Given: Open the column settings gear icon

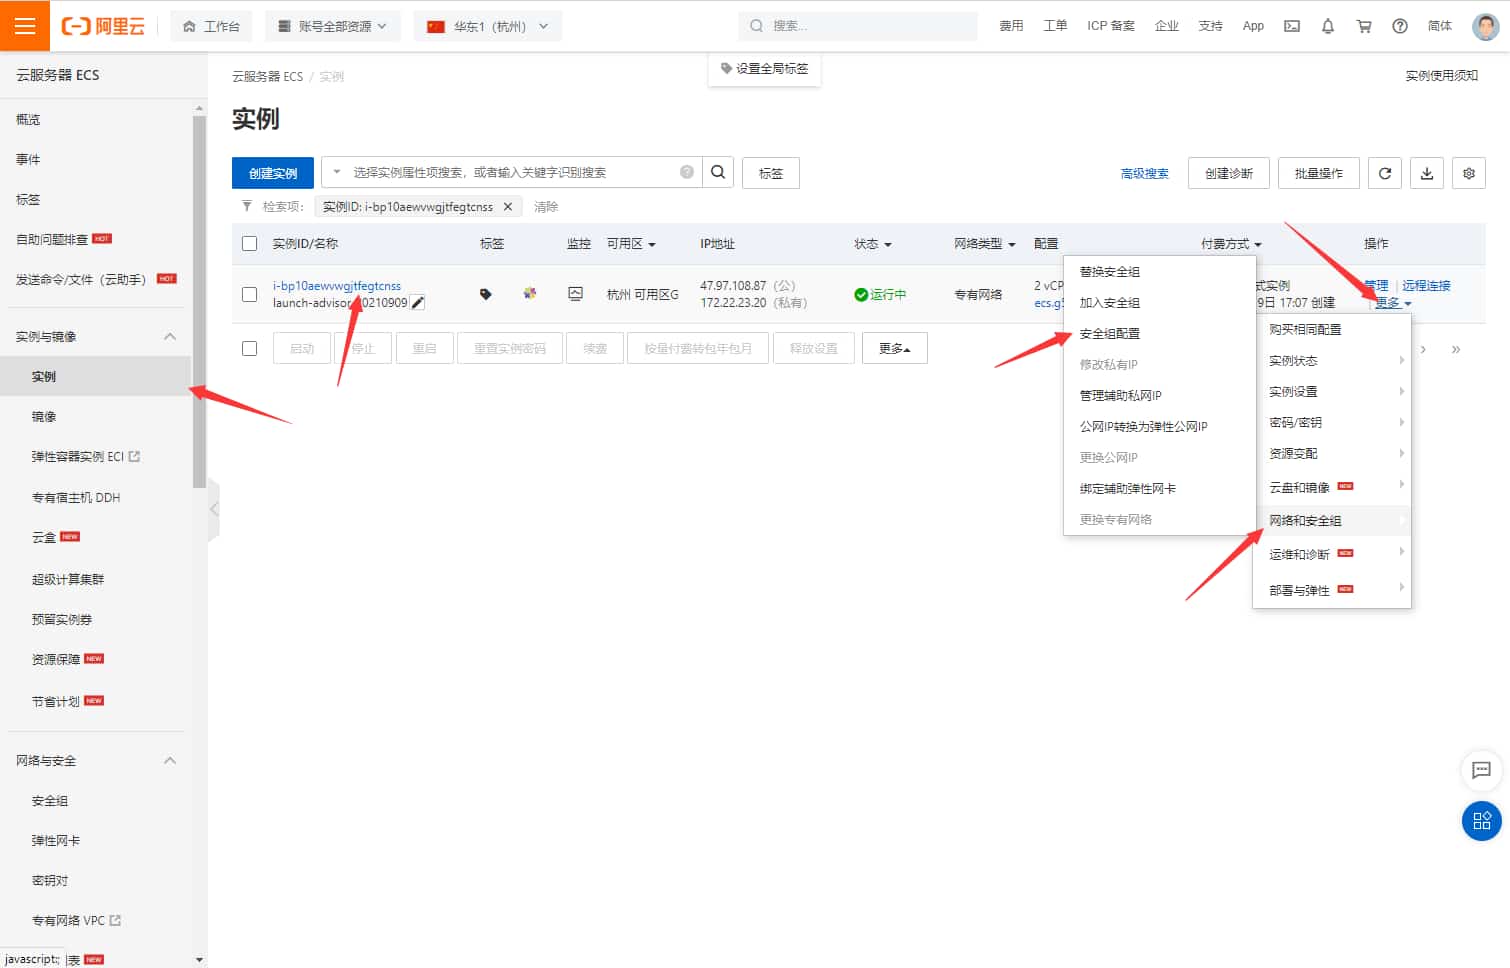Looking at the screenshot, I should 1468,172.
